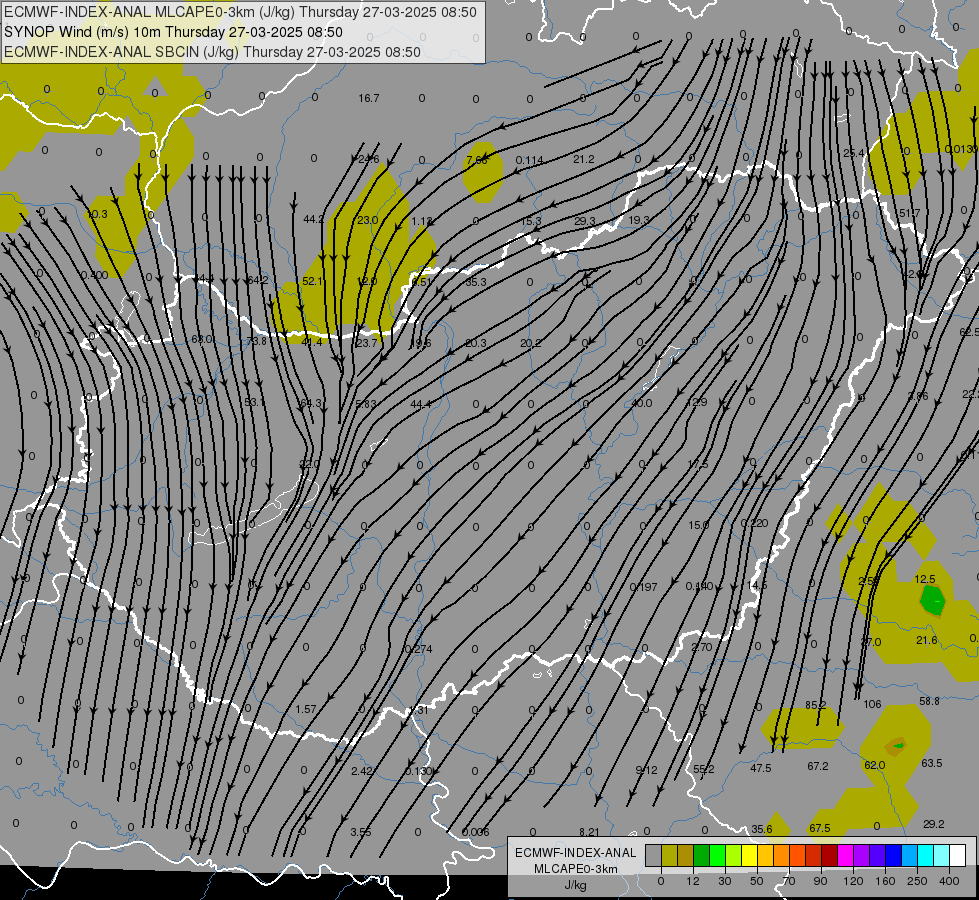This screenshot has height=900, width=979.
Task: Click the map value '73.8'
Action: click(257, 341)
